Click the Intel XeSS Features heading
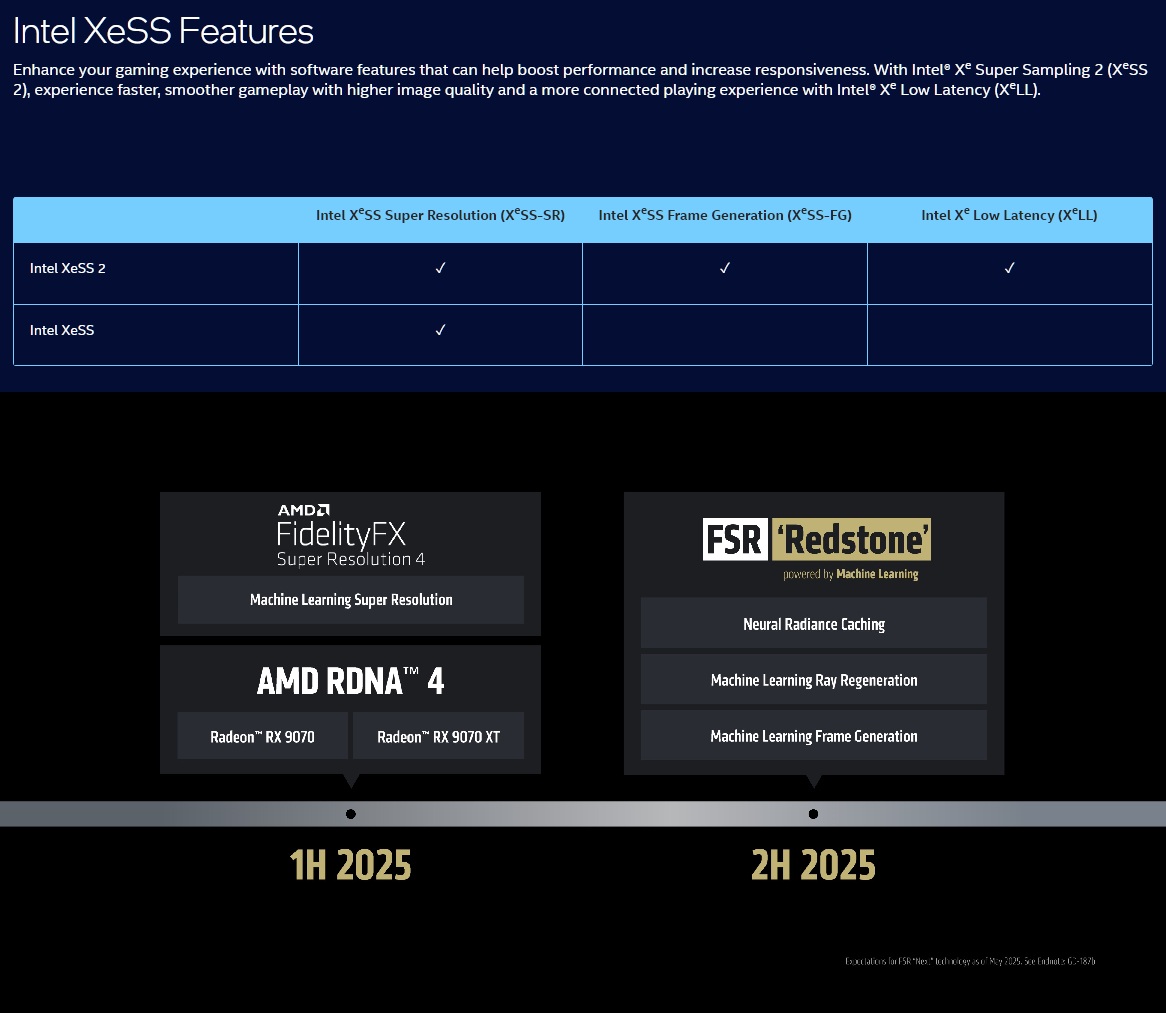The width and height of the screenshot is (1166, 1013). 163,31
